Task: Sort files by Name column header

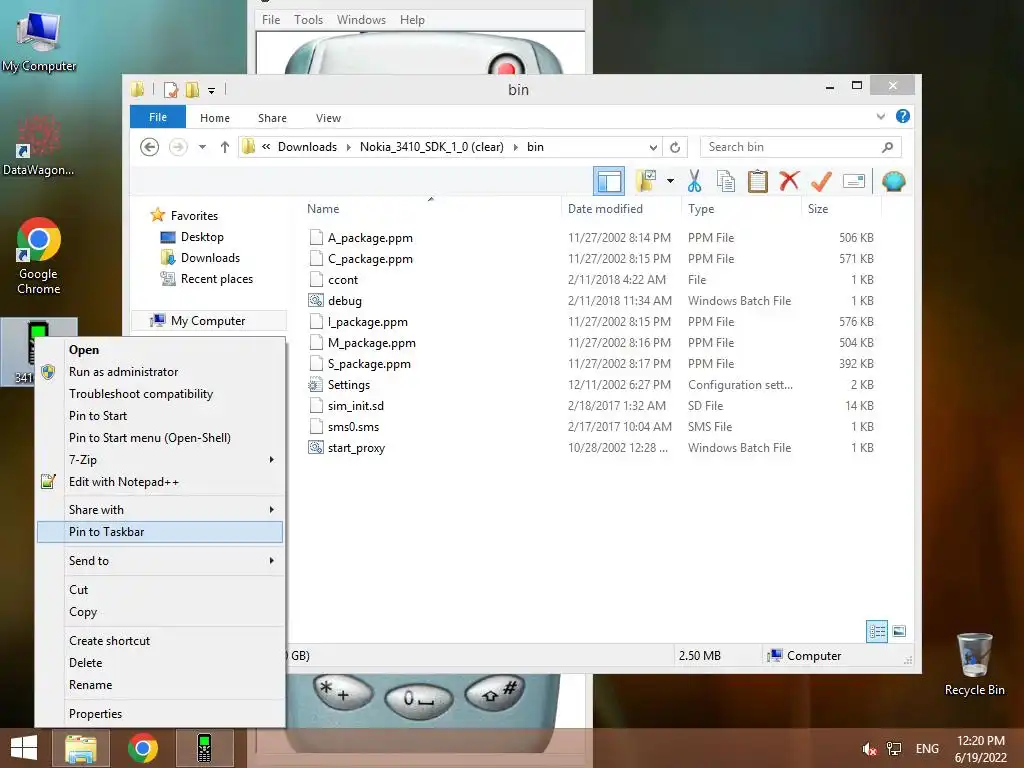Action: click(323, 209)
